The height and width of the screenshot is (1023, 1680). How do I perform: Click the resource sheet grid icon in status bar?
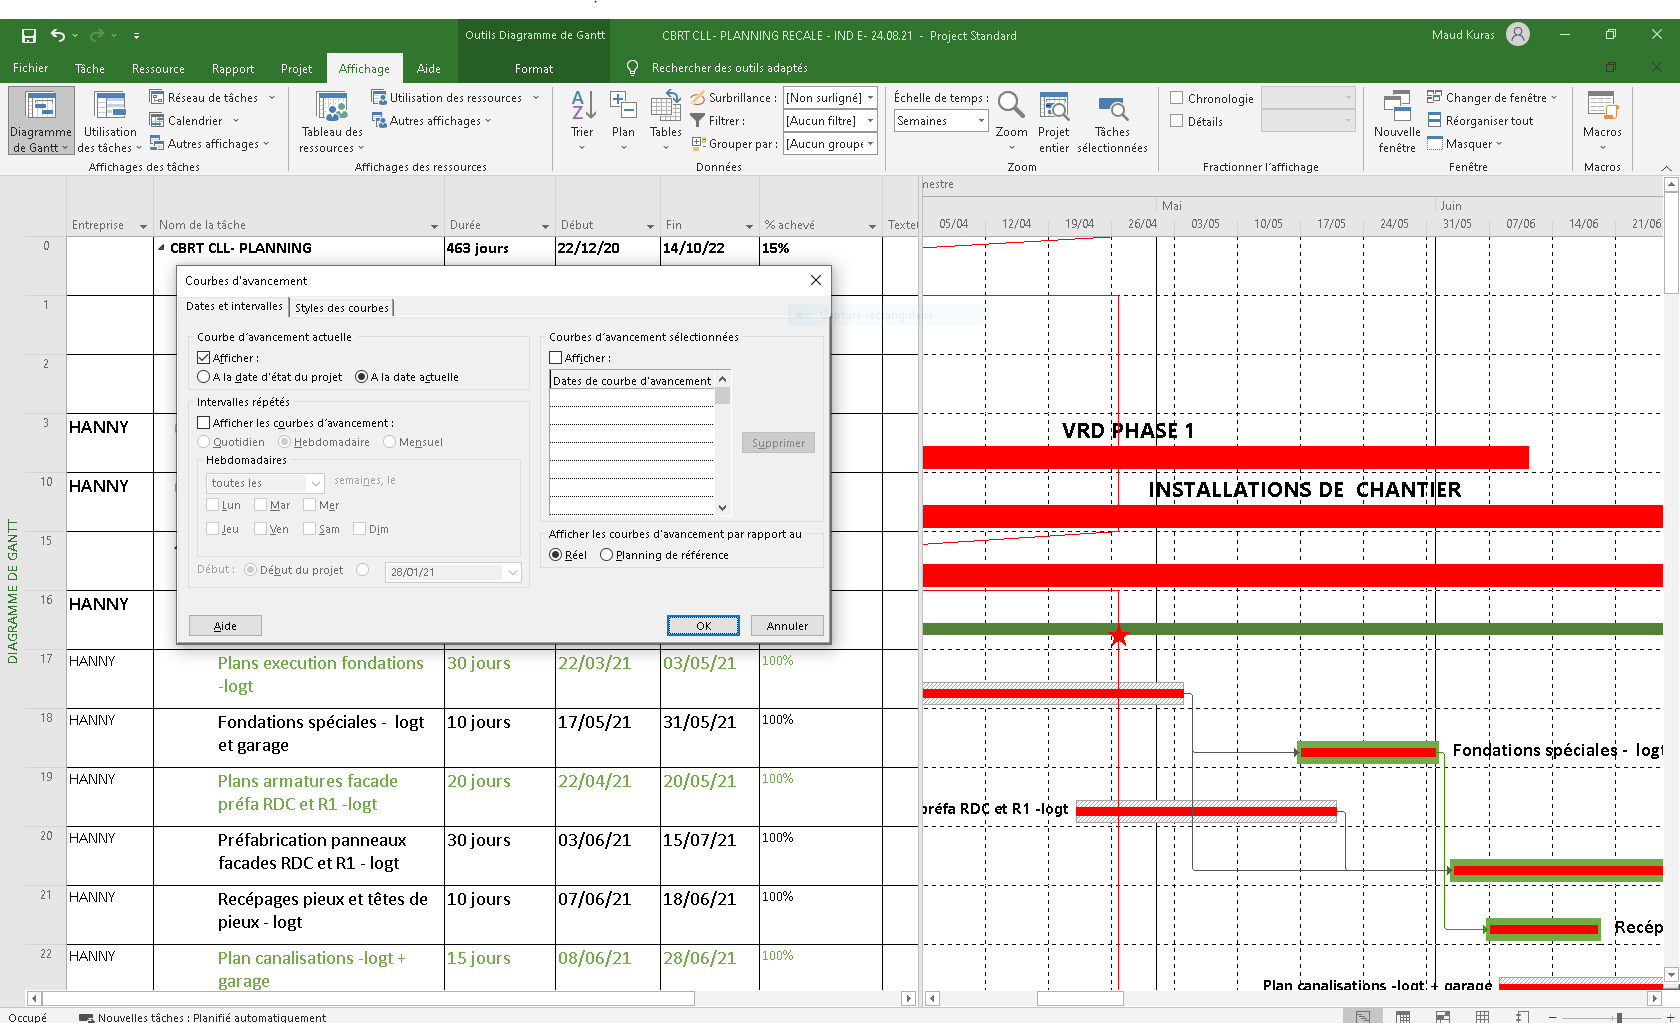click(1482, 1017)
